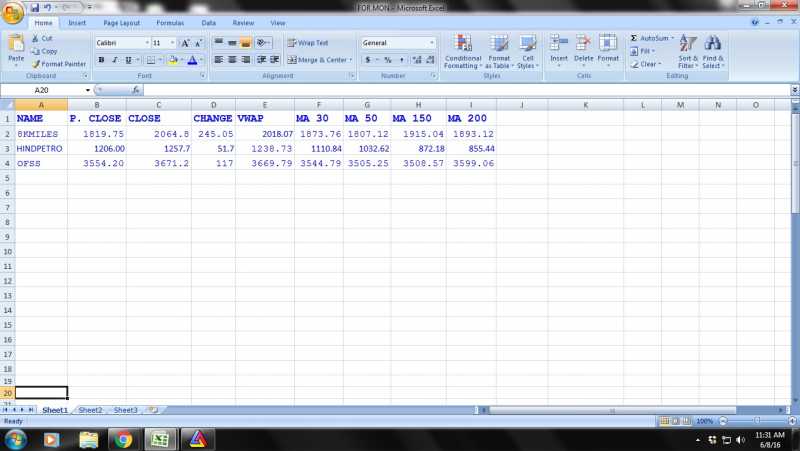Click the zoom slider in status bar
Image resolution: width=800 pixels, height=451 pixels.
(x=756, y=421)
